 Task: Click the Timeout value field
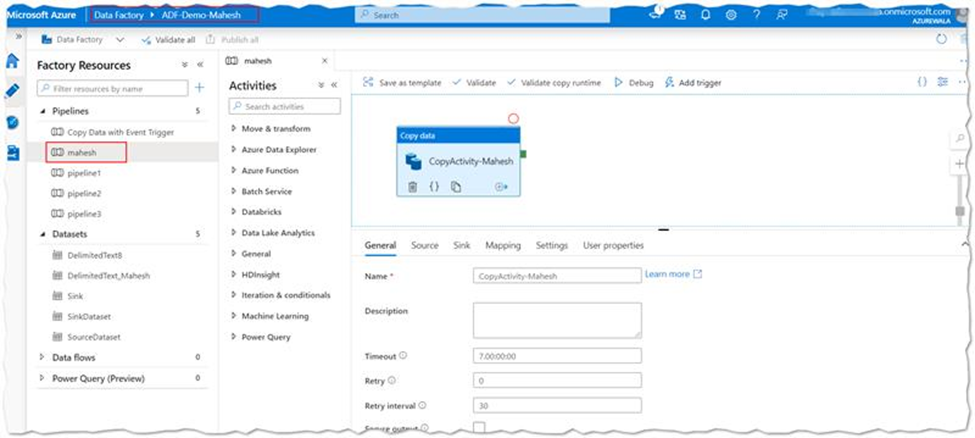[557, 356]
